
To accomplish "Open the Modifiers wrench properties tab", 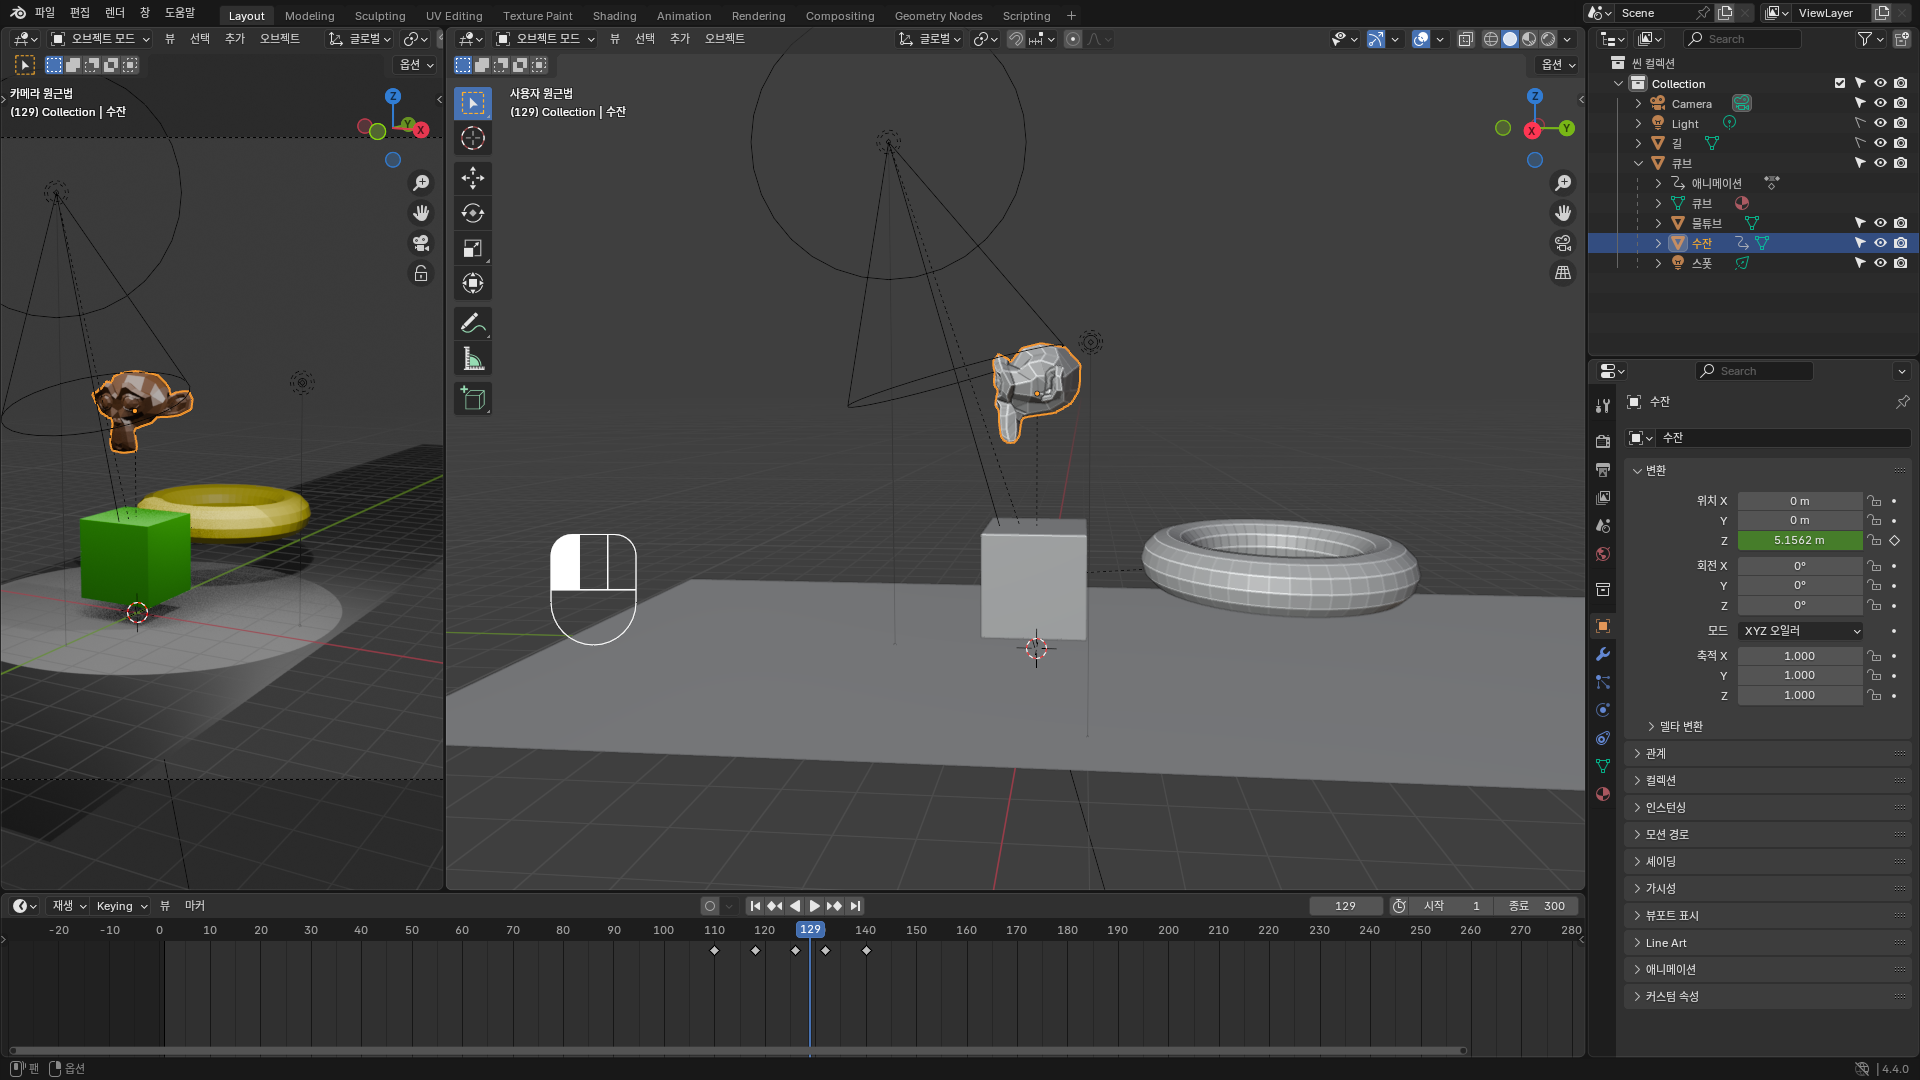I will click(x=1603, y=654).
